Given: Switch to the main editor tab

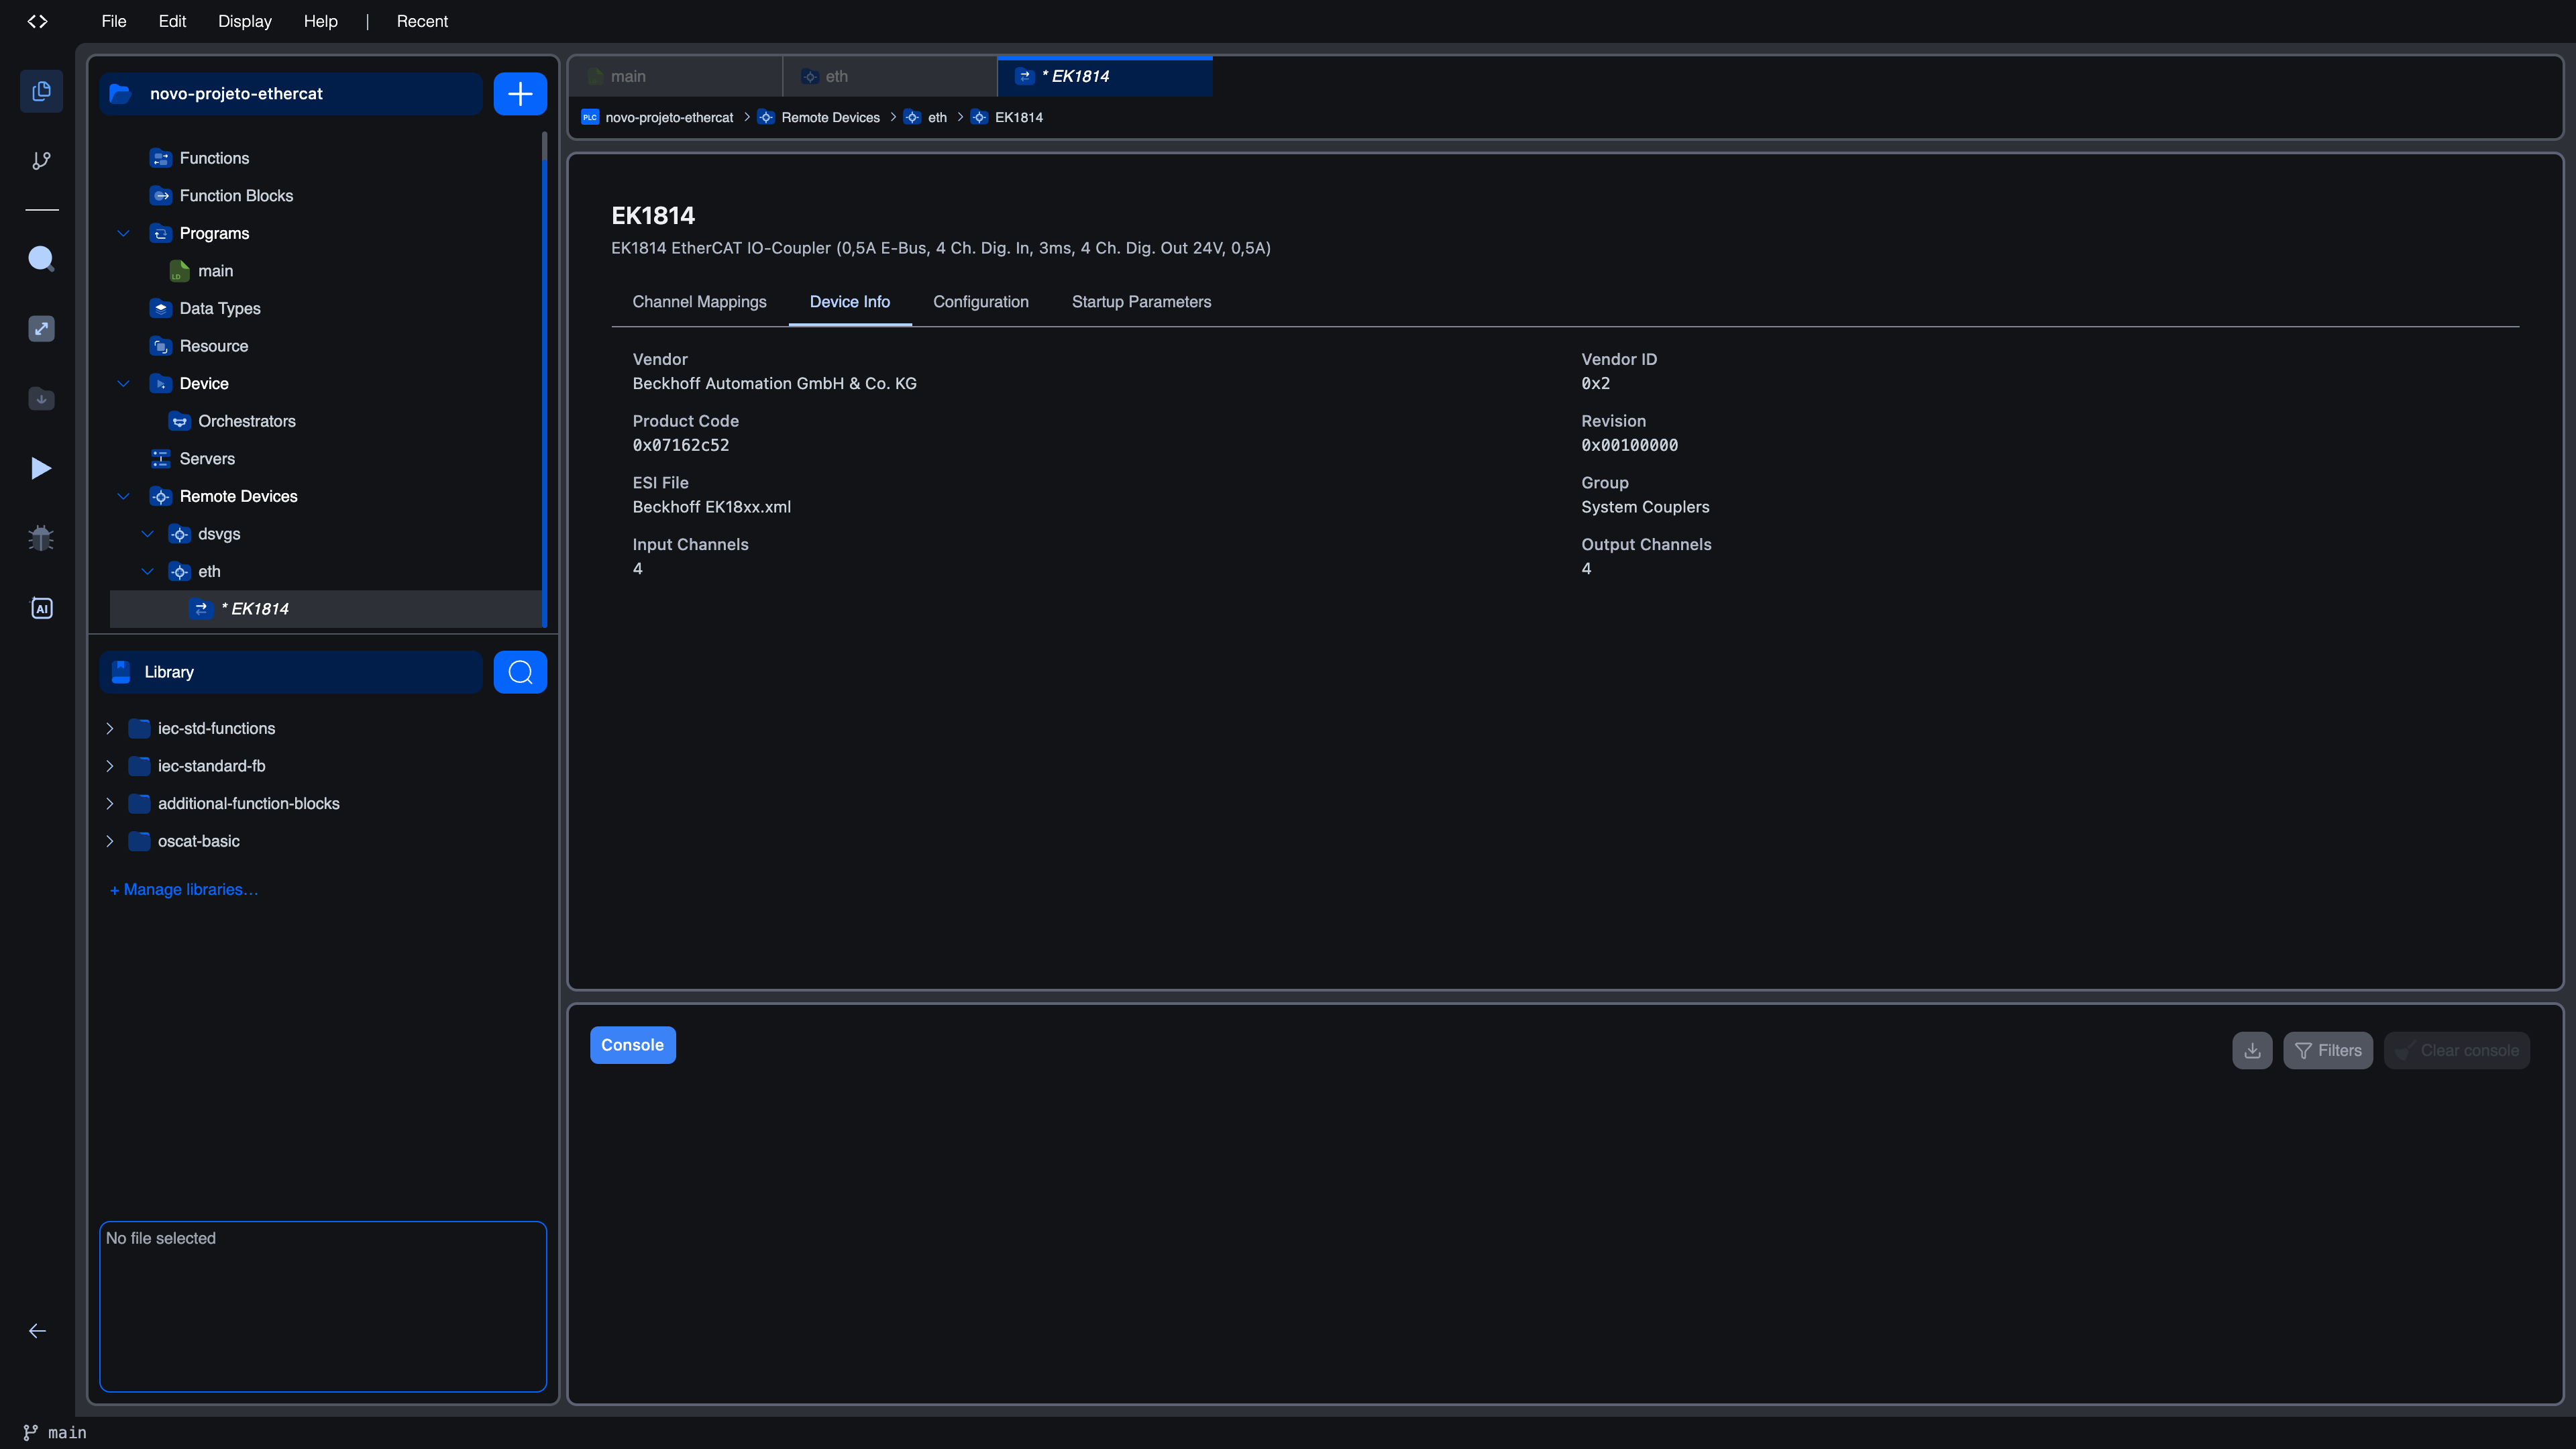Looking at the screenshot, I should [676, 77].
